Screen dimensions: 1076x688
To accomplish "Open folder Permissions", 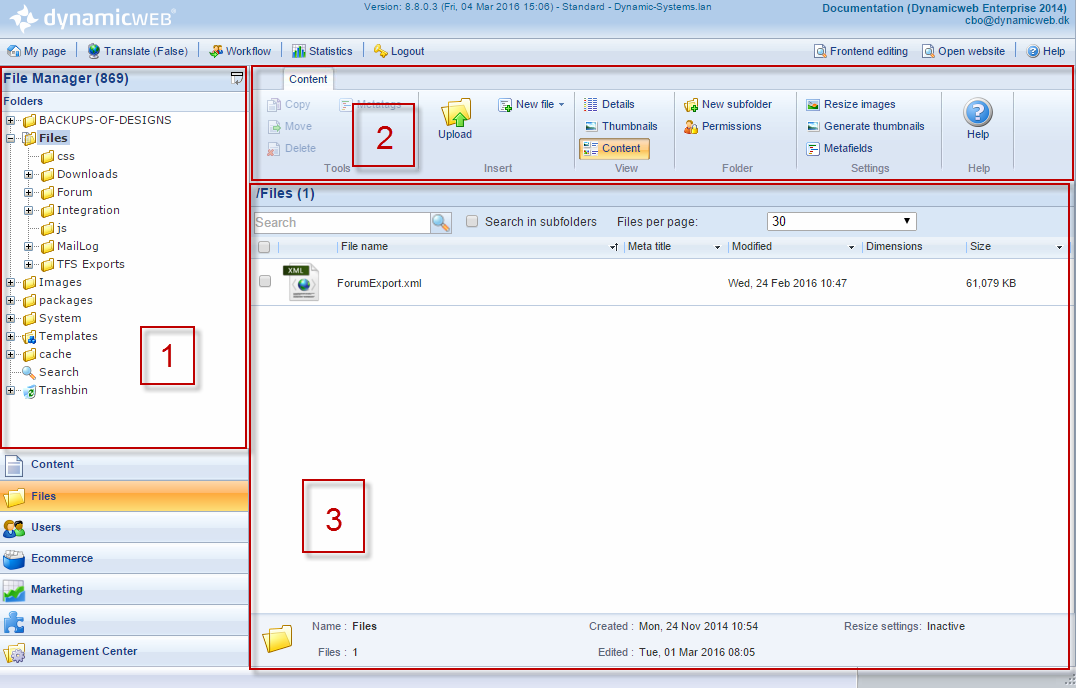I will click(723, 126).
